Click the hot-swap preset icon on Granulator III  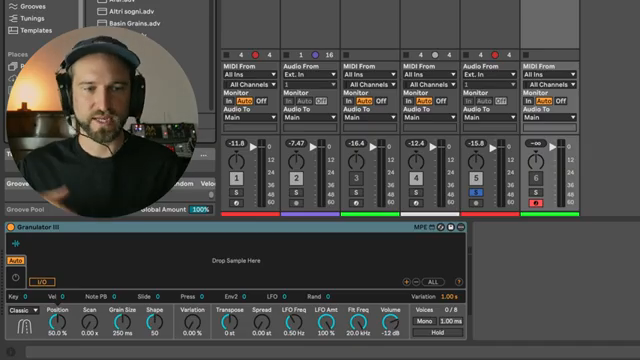click(x=441, y=227)
